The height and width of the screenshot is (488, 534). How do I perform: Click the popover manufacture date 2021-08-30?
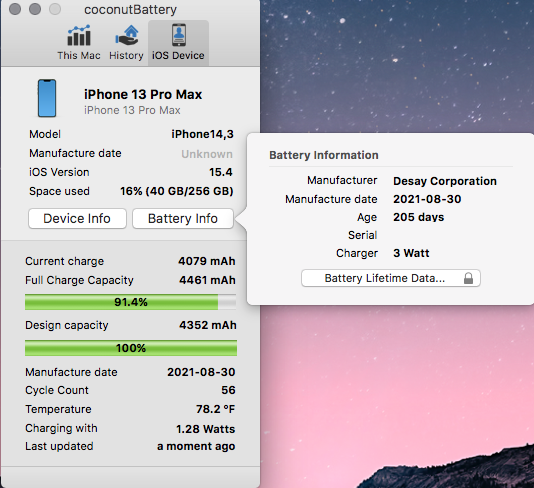[427, 199]
